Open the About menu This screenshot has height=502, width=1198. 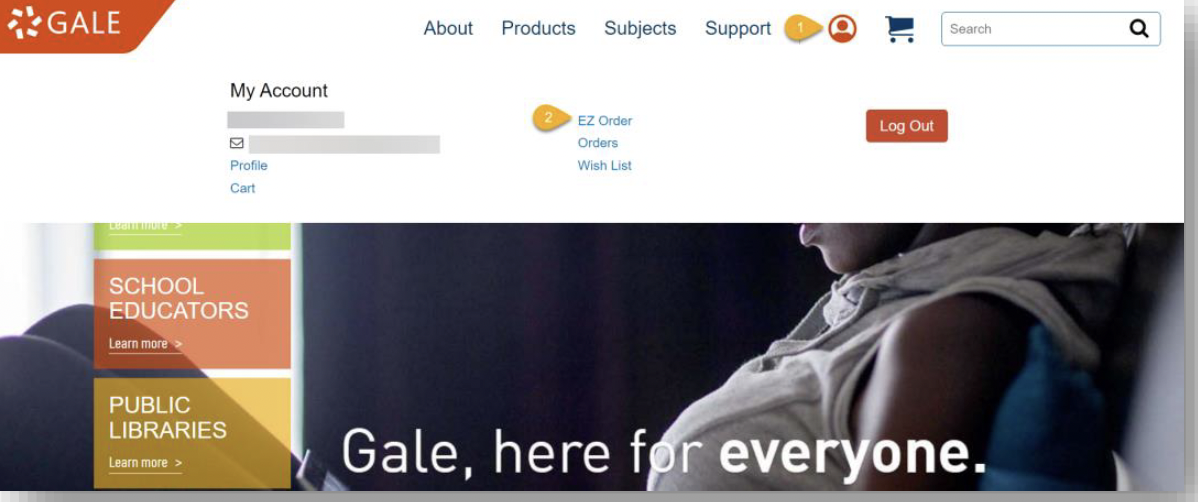448,28
